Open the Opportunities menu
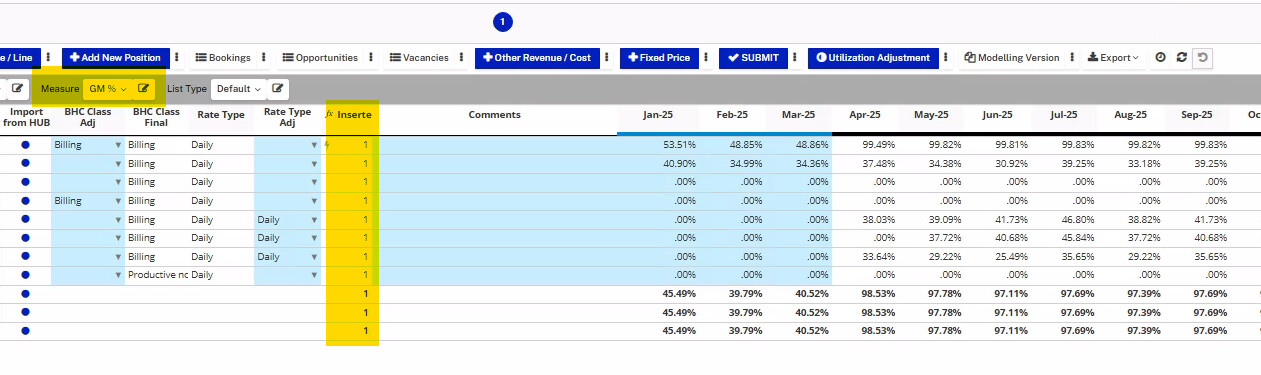This screenshot has height=375, width=1261. coord(321,58)
